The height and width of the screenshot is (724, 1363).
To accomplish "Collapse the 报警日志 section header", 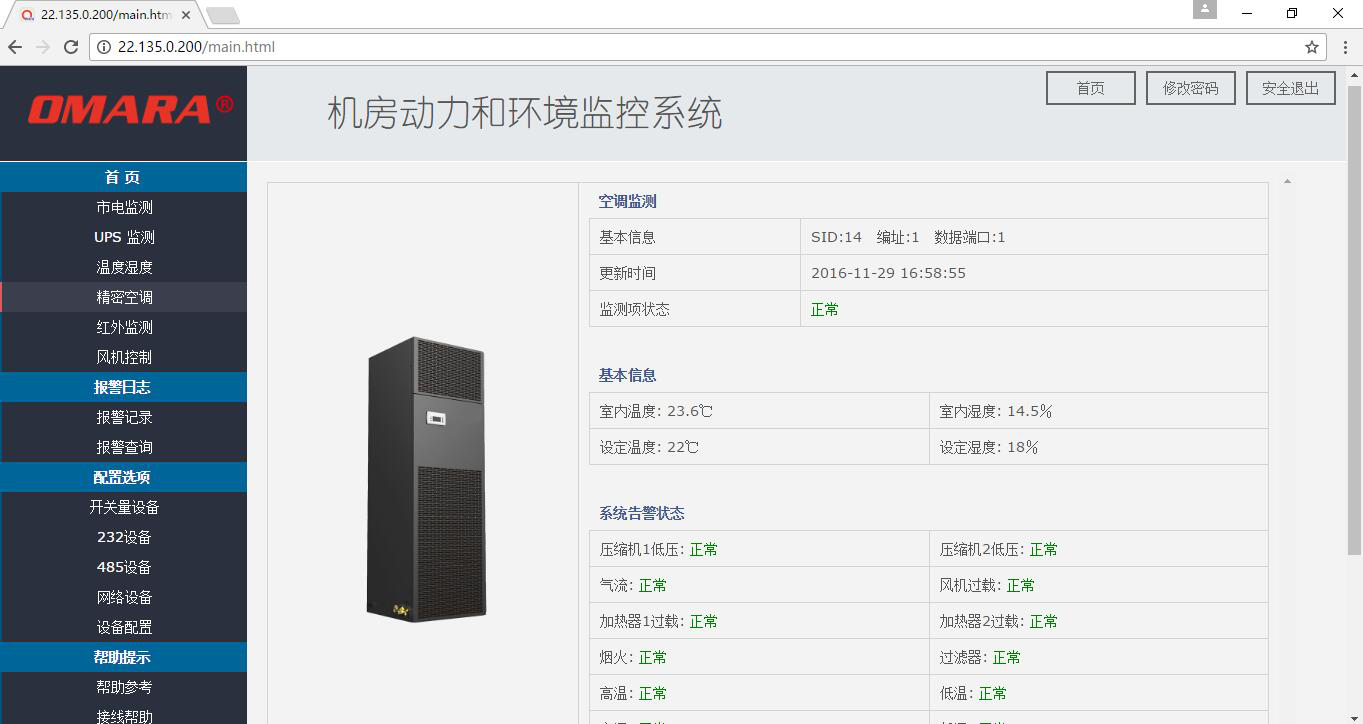I will [x=123, y=387].
